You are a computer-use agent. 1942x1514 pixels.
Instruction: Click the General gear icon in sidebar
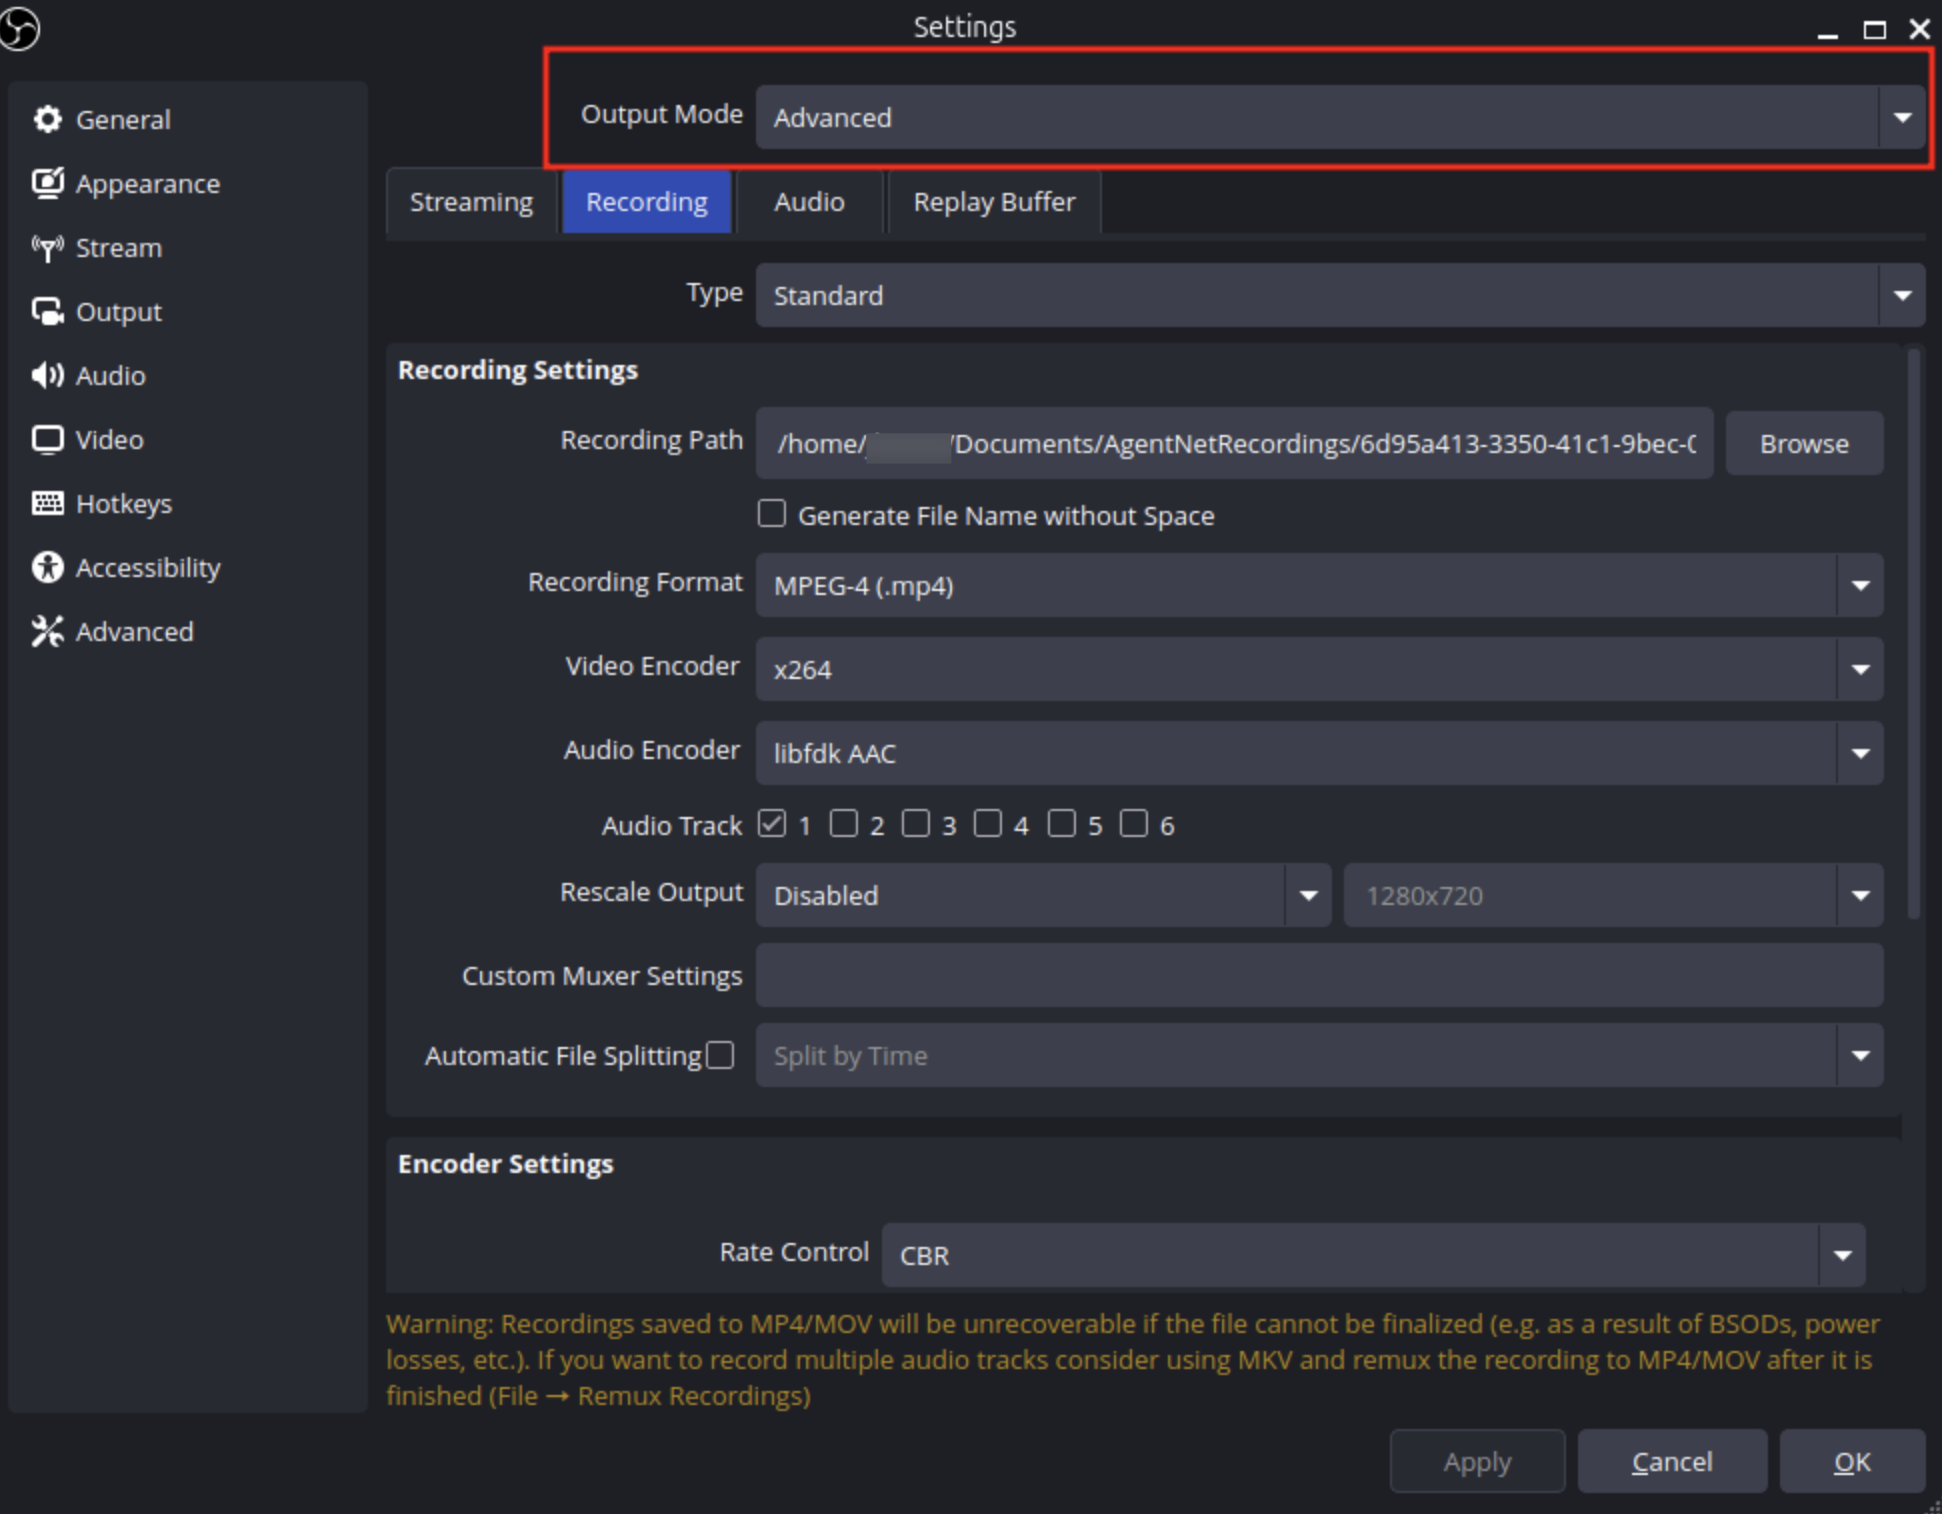point(47,119)
